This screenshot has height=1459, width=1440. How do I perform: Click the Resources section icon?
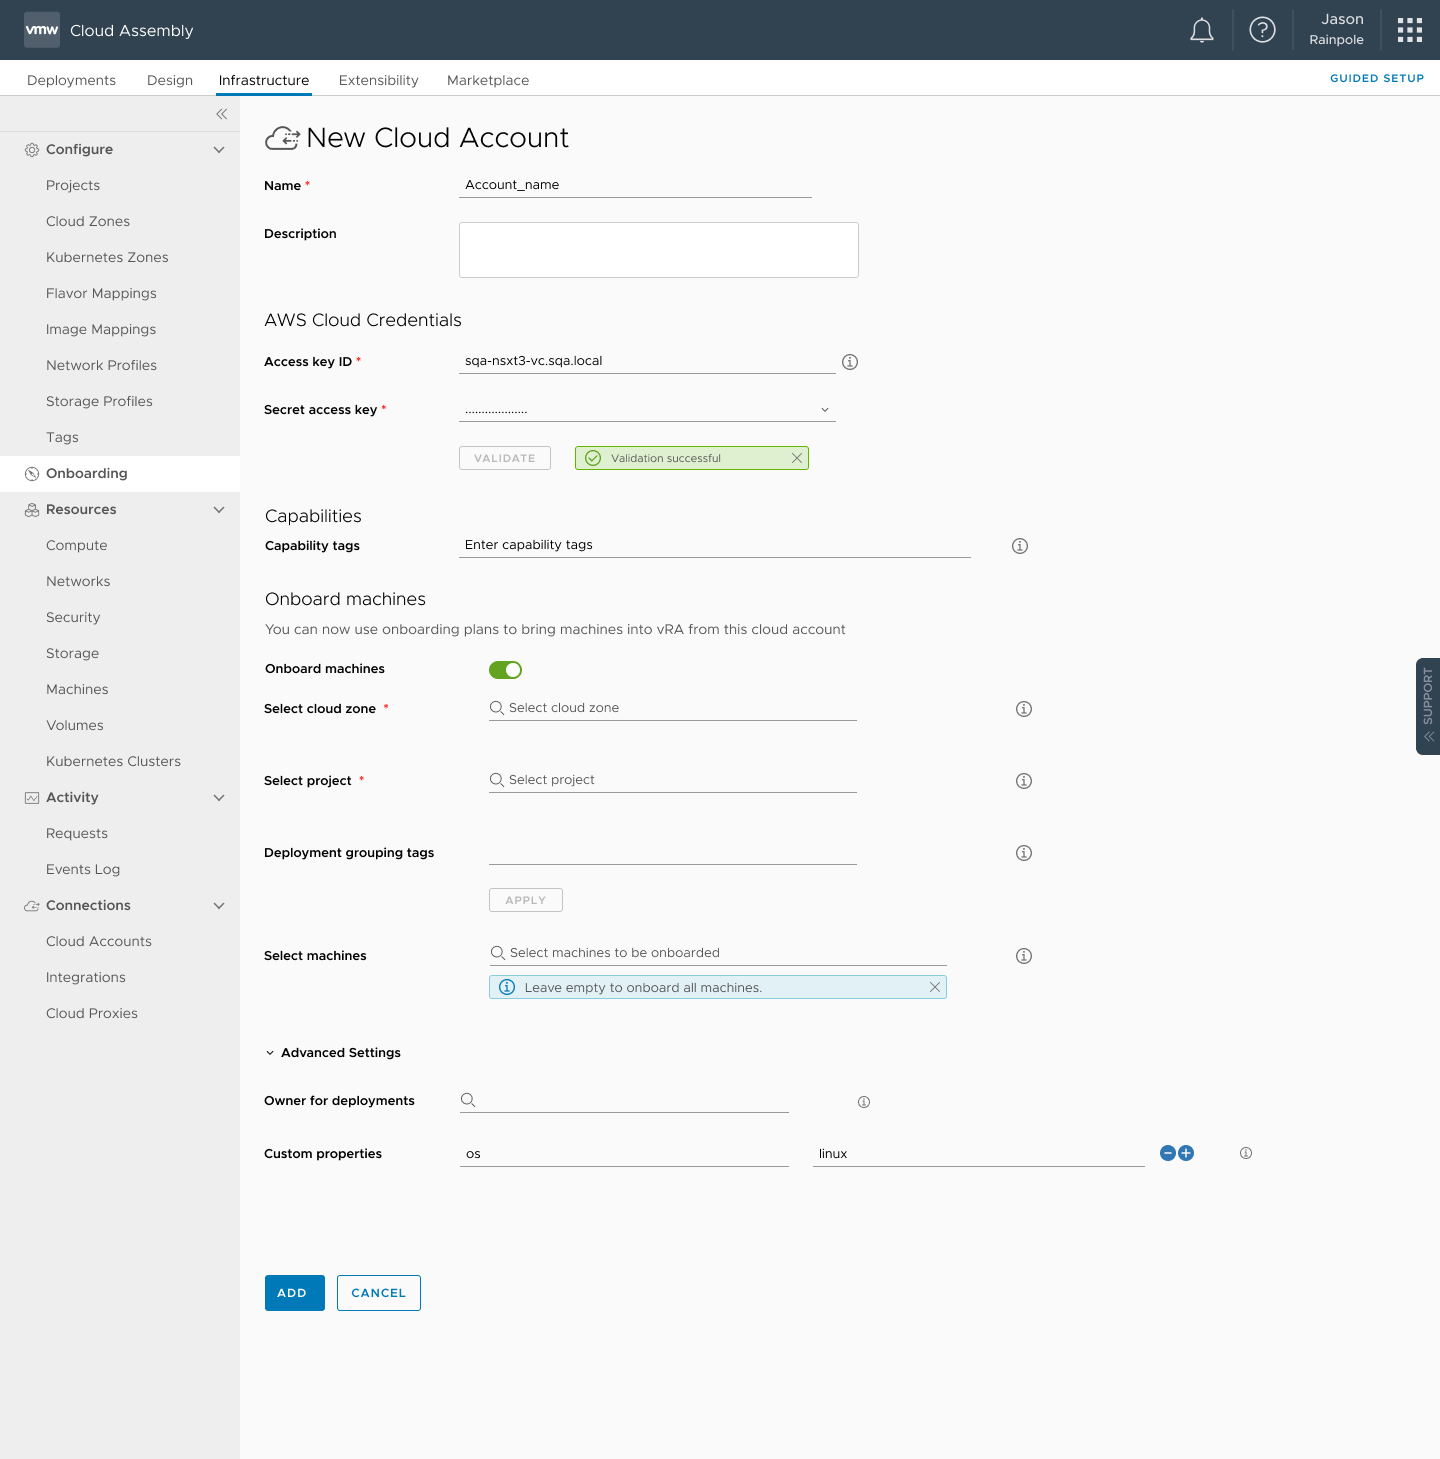tap(32, 510)
